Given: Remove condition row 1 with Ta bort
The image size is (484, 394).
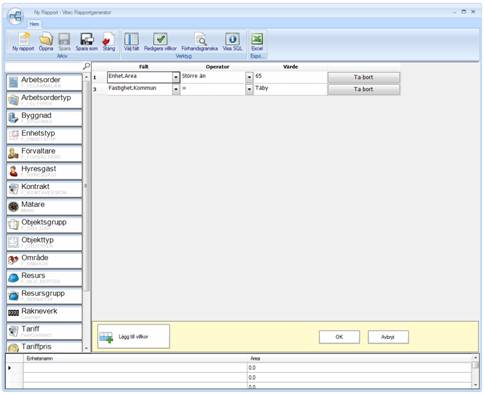Looking at the screenshot, I should click(x=363, y=77).
